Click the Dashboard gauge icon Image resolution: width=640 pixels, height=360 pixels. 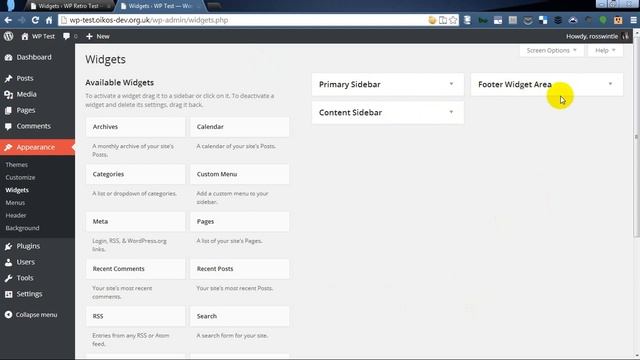[x=9, y=58]
